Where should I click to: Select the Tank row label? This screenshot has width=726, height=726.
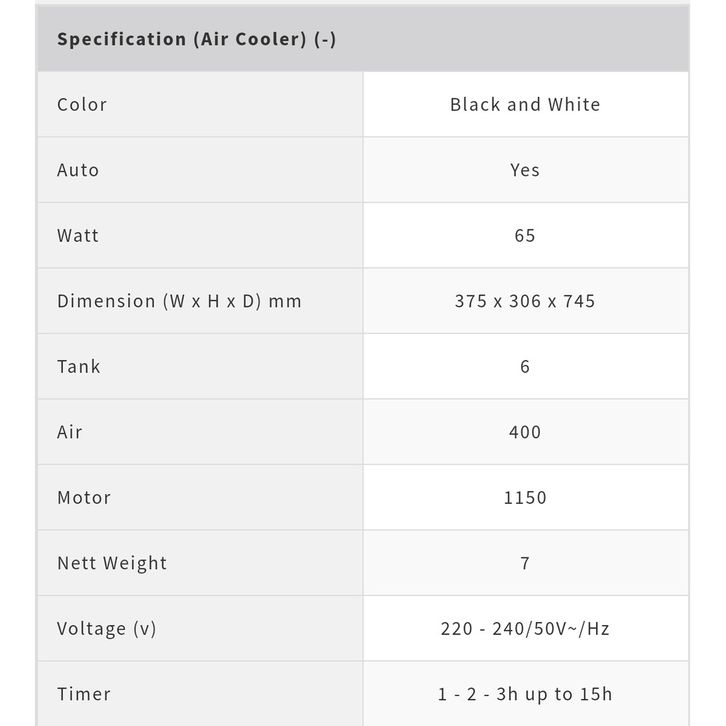tap(79, 367)
